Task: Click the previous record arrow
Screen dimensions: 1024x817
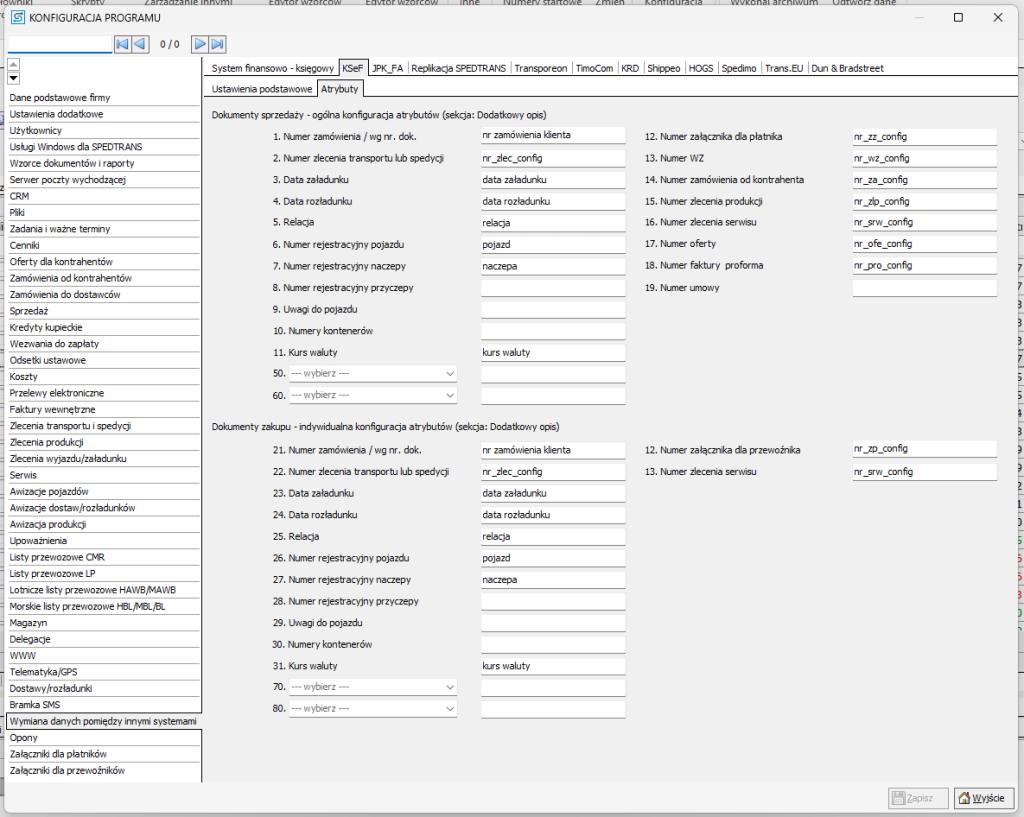Action: (x=140, y=44)
